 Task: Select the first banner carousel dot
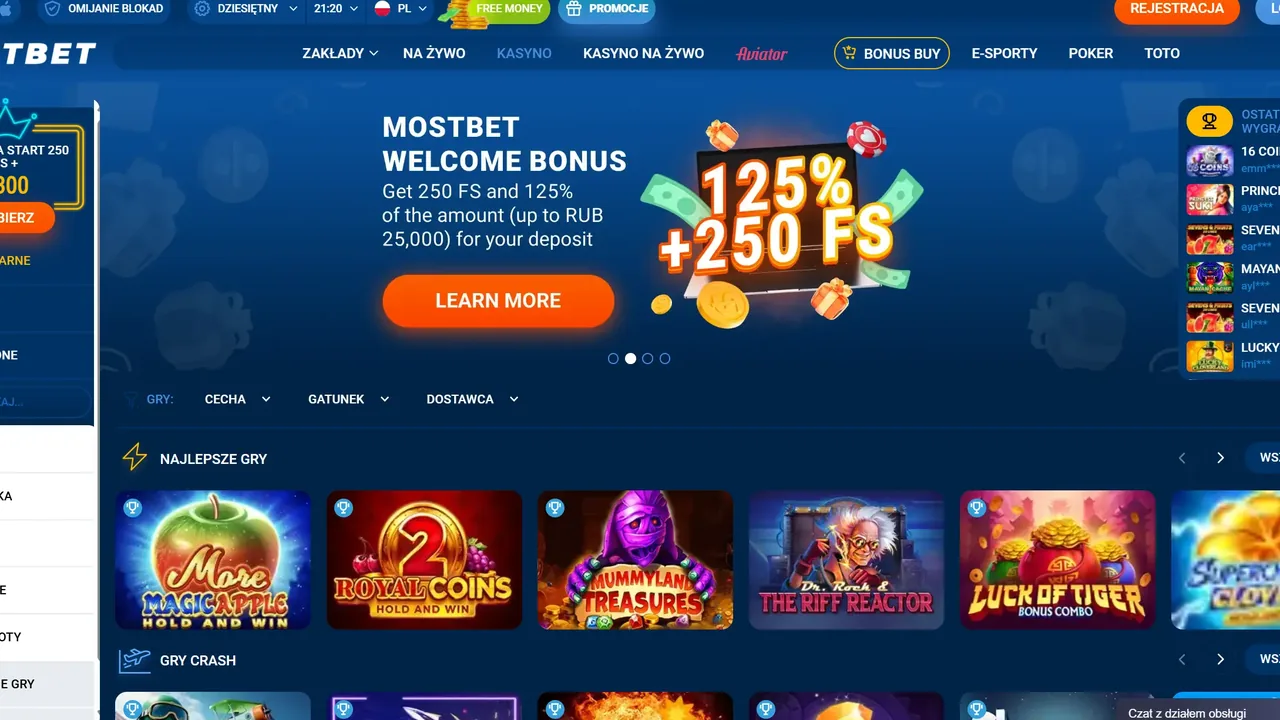[x=613, y=358]
